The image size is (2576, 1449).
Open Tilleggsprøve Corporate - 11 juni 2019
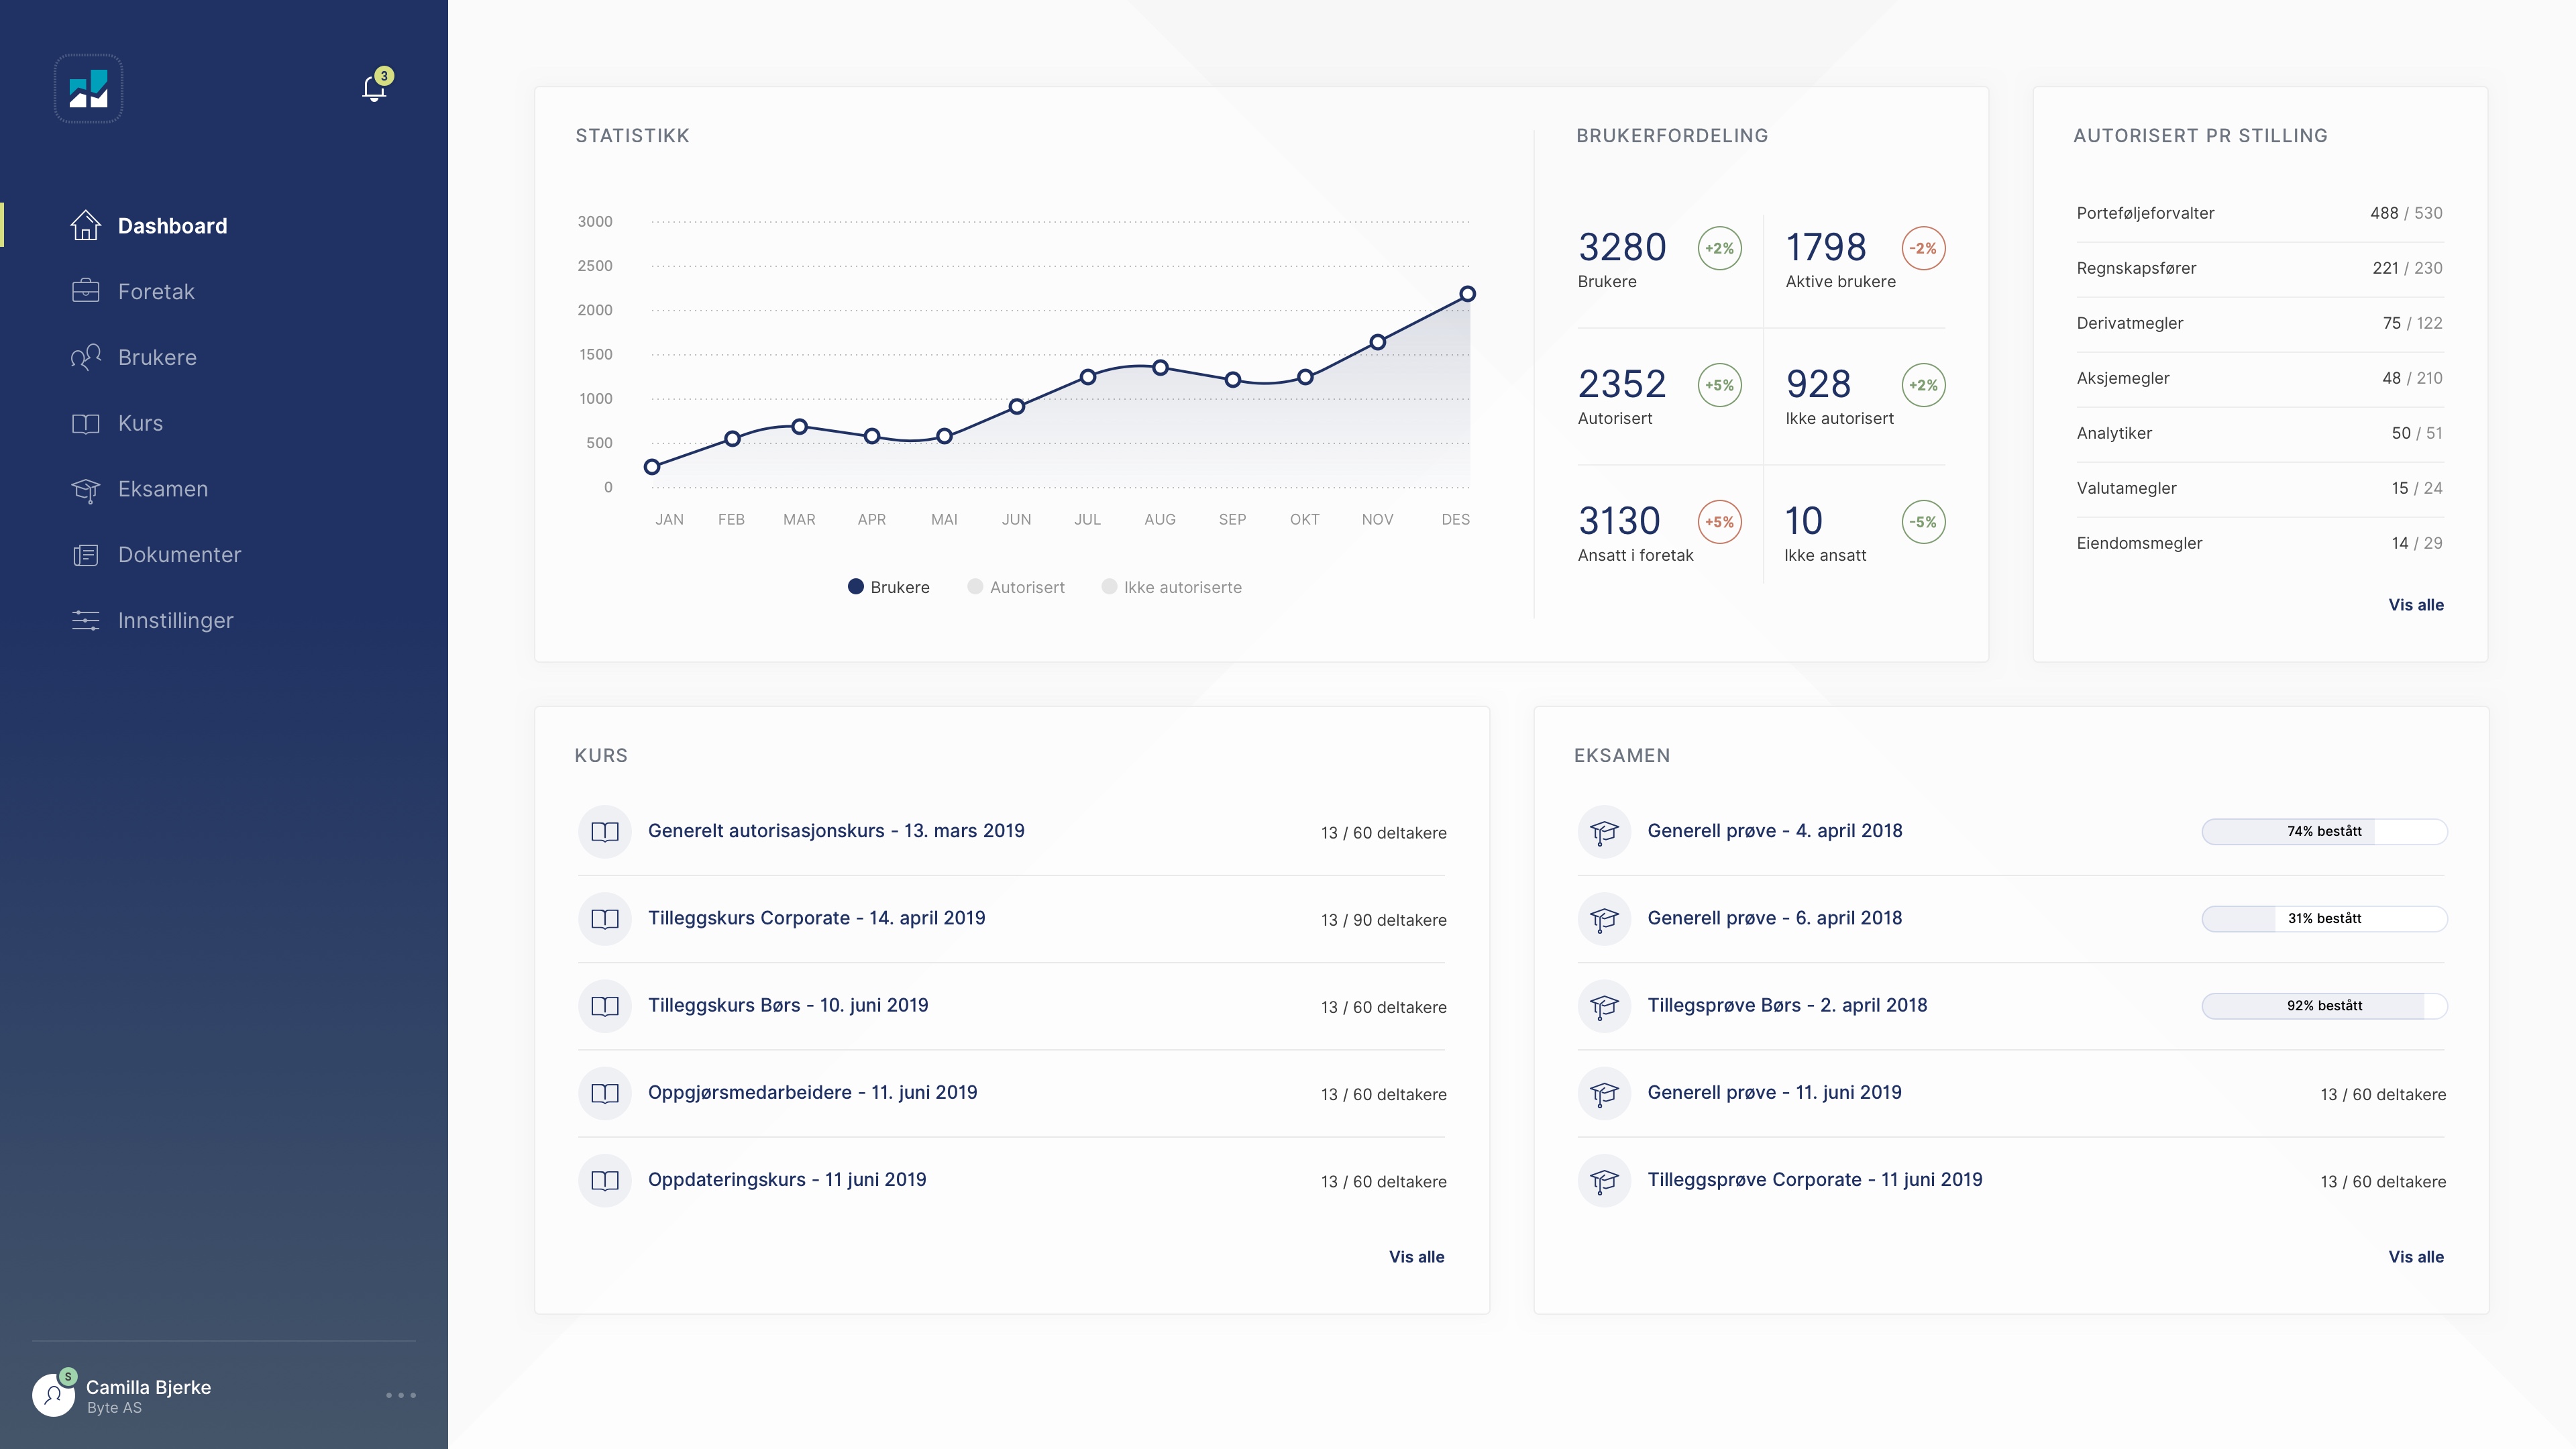pyautogui.click(x=1814, y=1179)
